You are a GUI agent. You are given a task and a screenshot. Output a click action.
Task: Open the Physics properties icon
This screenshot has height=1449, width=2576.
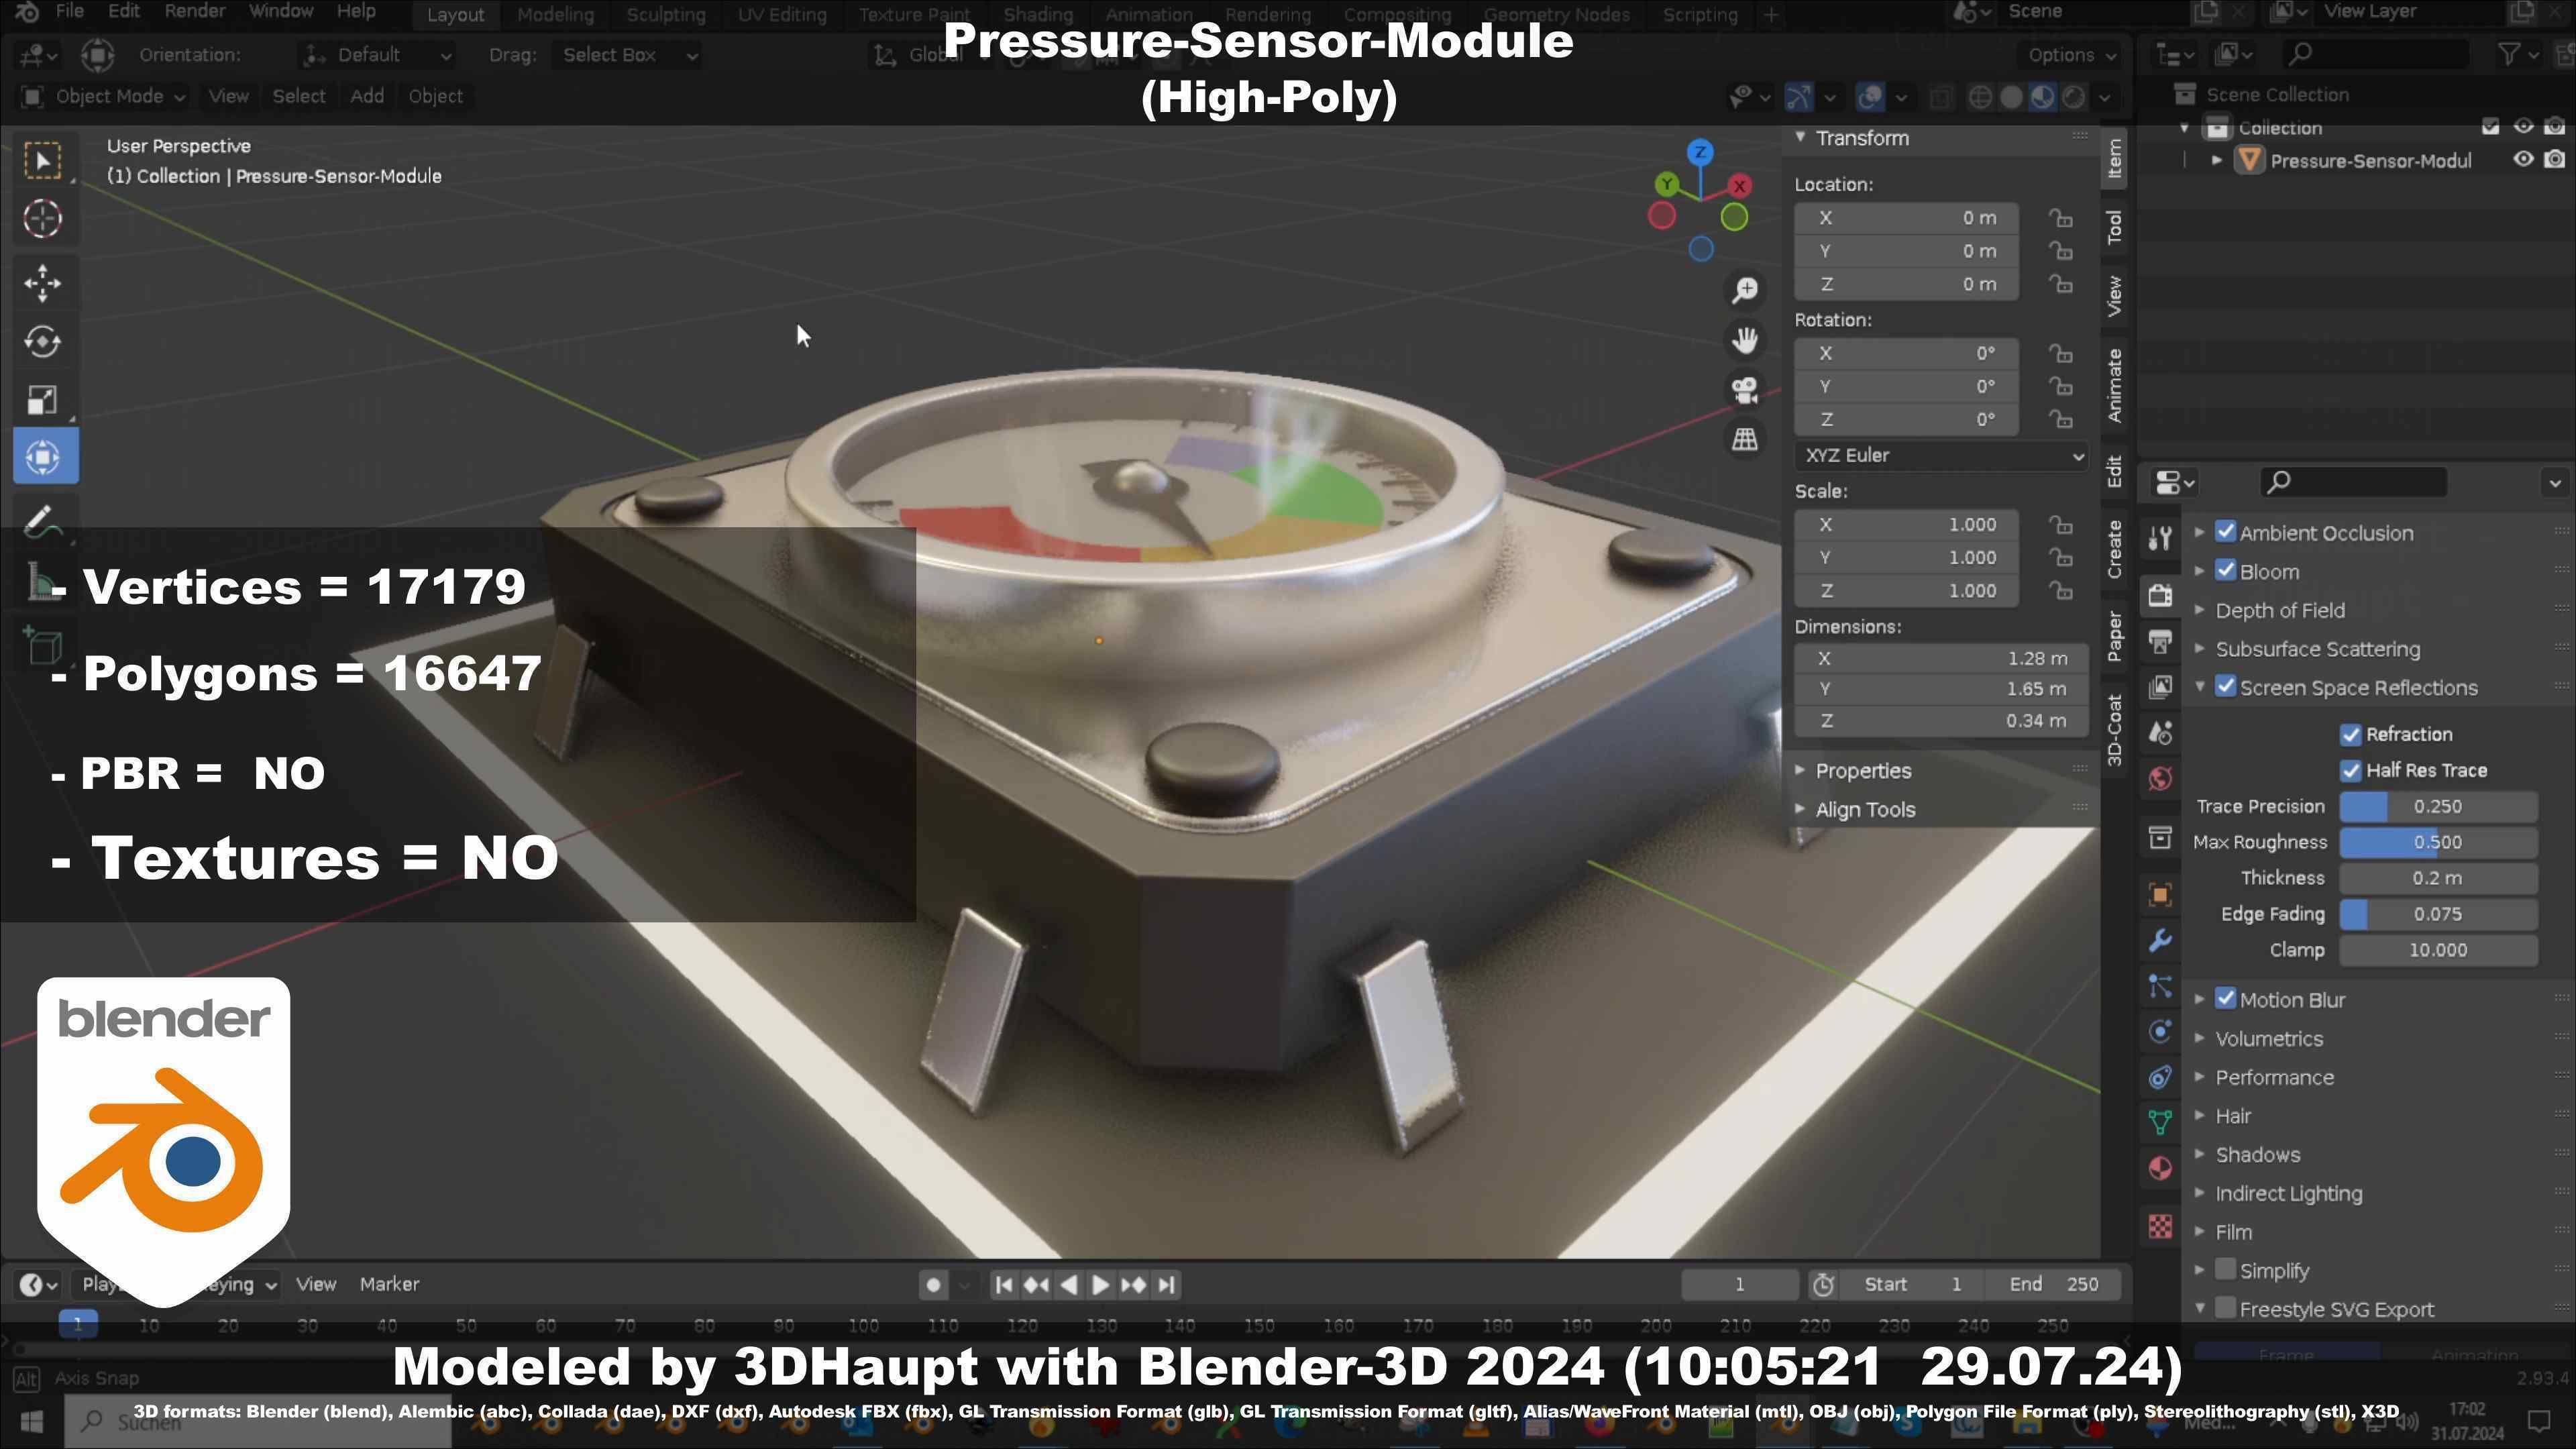click(2160, 1032)
